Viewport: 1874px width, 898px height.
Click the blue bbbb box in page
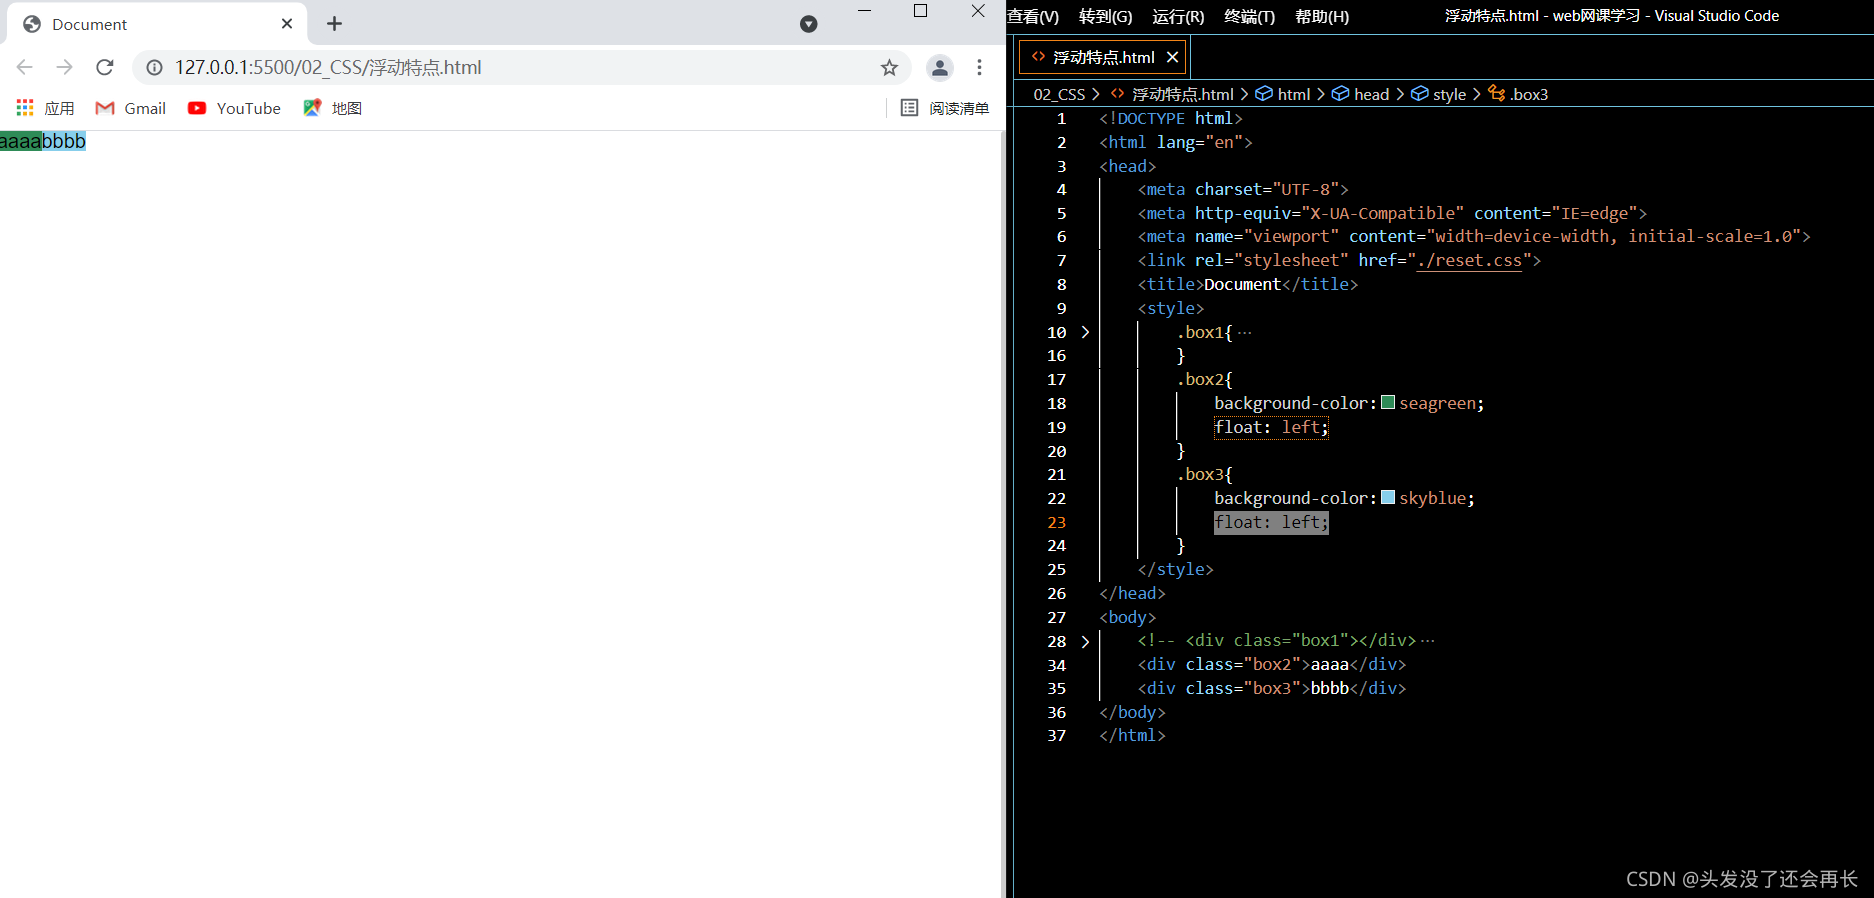point(64,141)
